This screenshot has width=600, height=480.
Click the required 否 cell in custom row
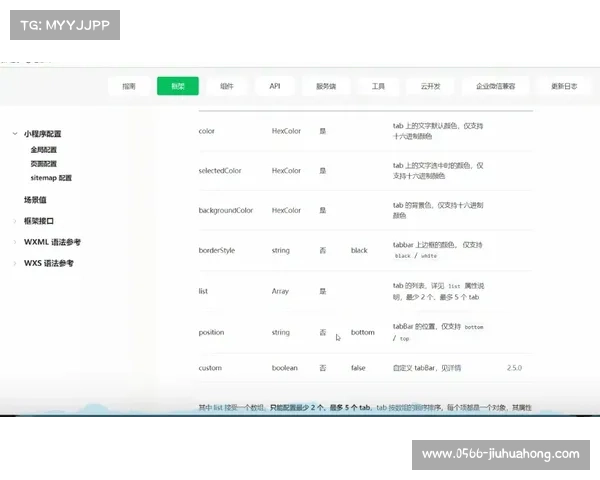(323, 368)
